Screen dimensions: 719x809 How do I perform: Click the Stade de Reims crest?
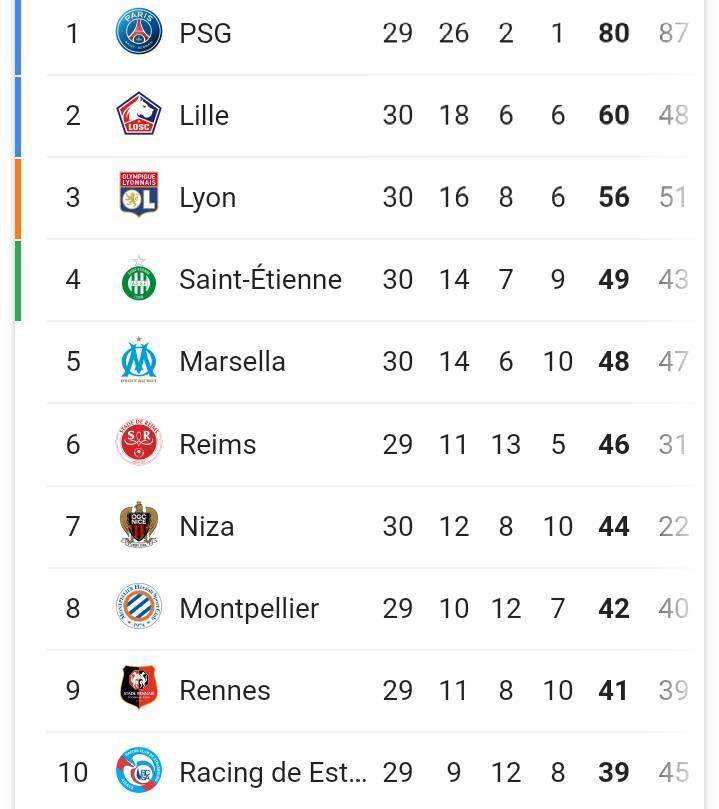138,442
